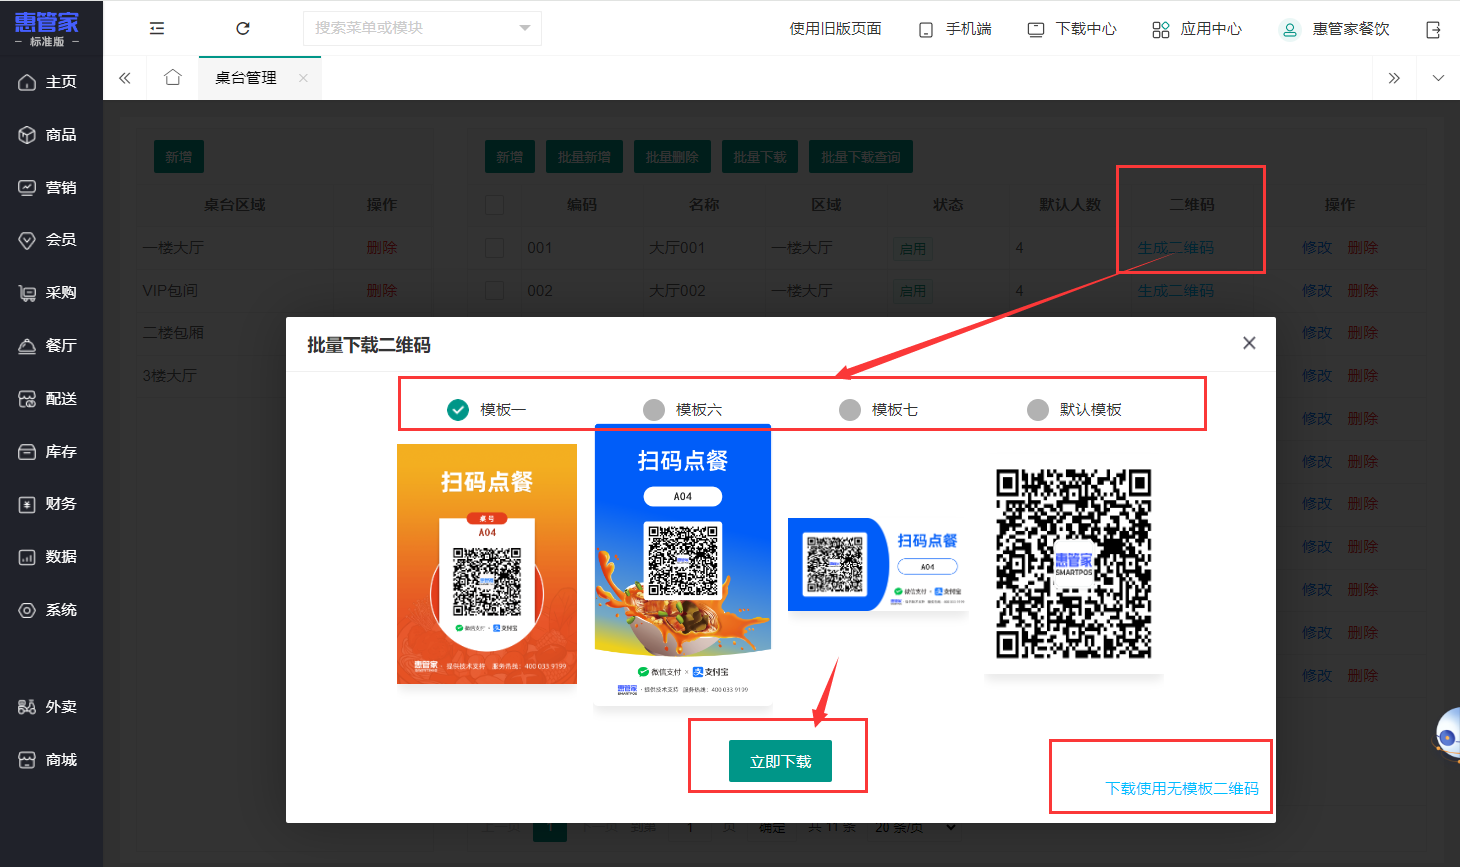The image size is (1460, 867).
Task: Click the logout icon at top right
Action: point(1433,30)
